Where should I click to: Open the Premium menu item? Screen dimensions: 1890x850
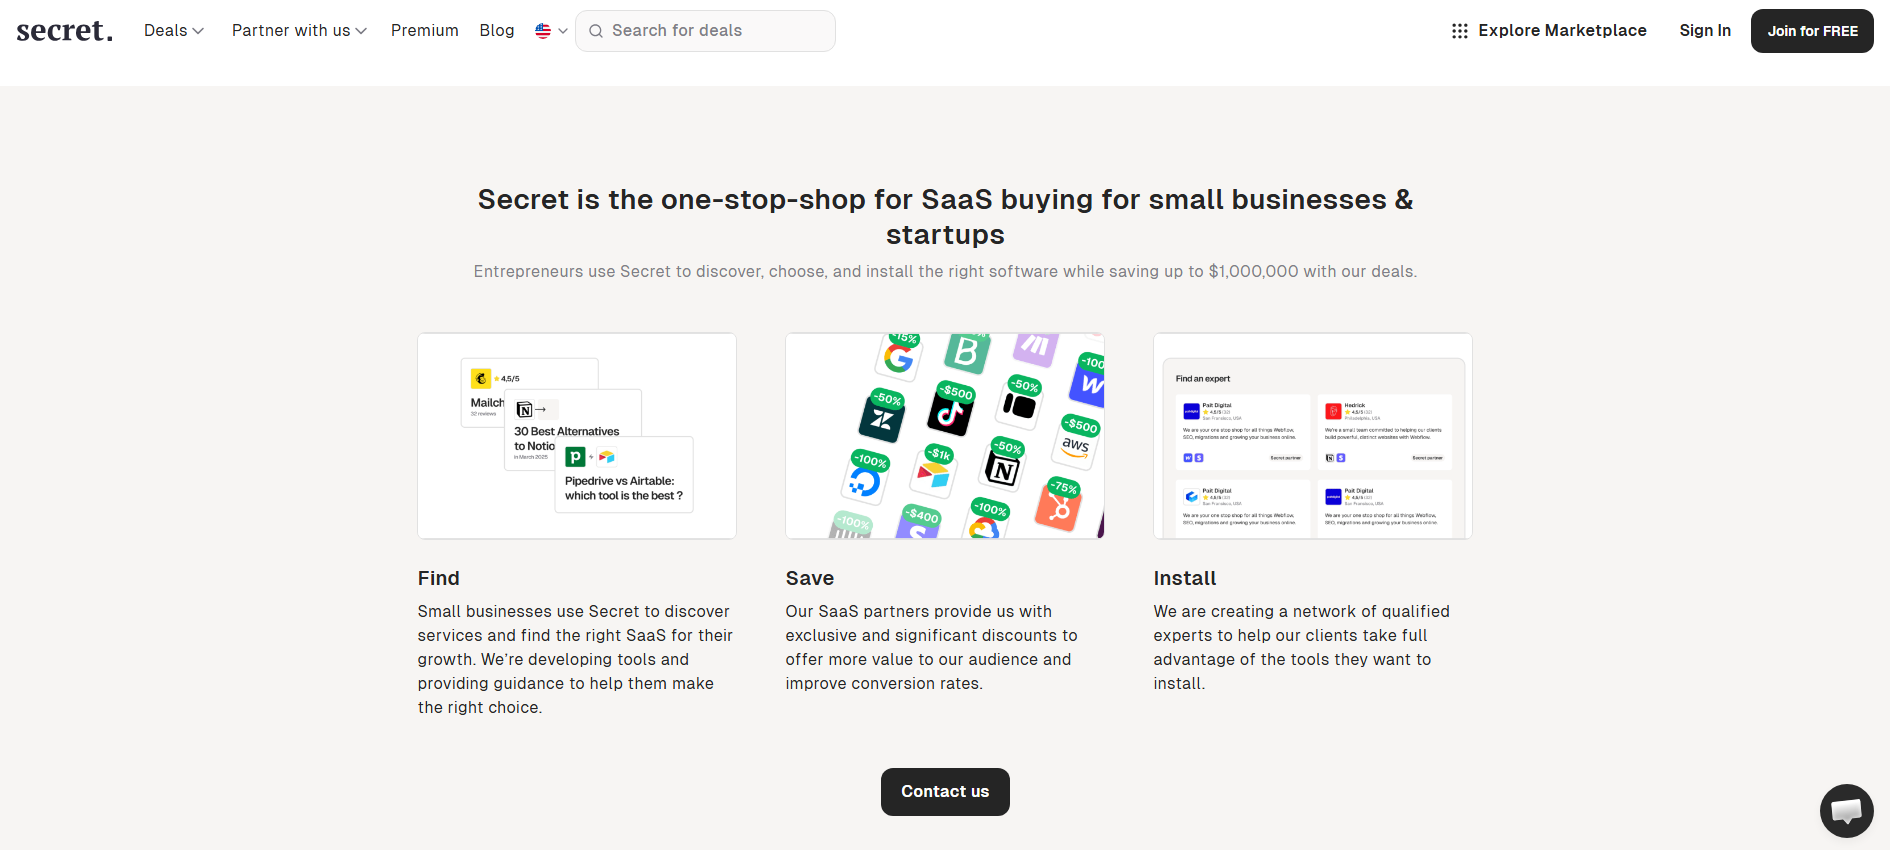(x=425, y=31)
